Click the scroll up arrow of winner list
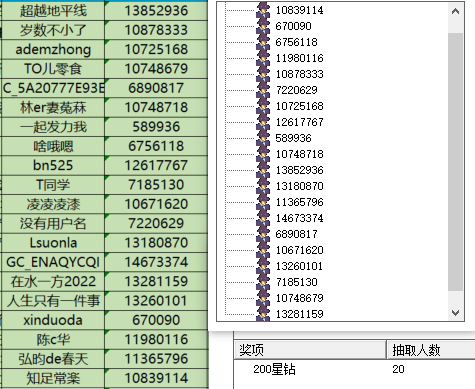475x389 pixels. click(x=455, y=11)
